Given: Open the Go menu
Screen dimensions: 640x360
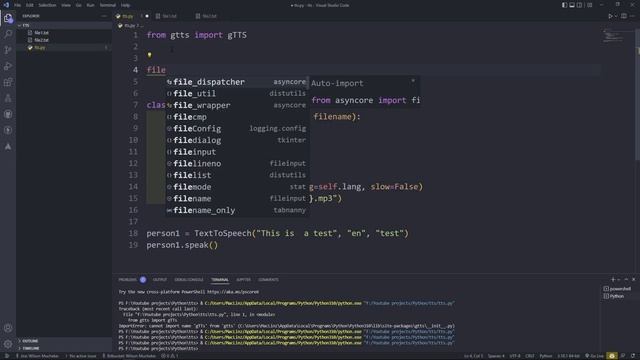Looking at the screenshot, I should click(78, 5).
